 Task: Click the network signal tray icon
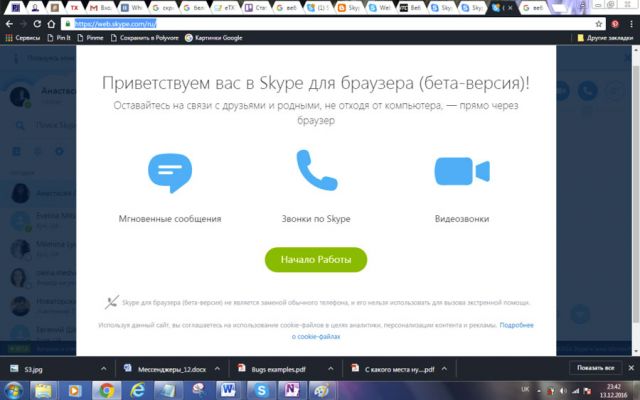pos(575,391)
